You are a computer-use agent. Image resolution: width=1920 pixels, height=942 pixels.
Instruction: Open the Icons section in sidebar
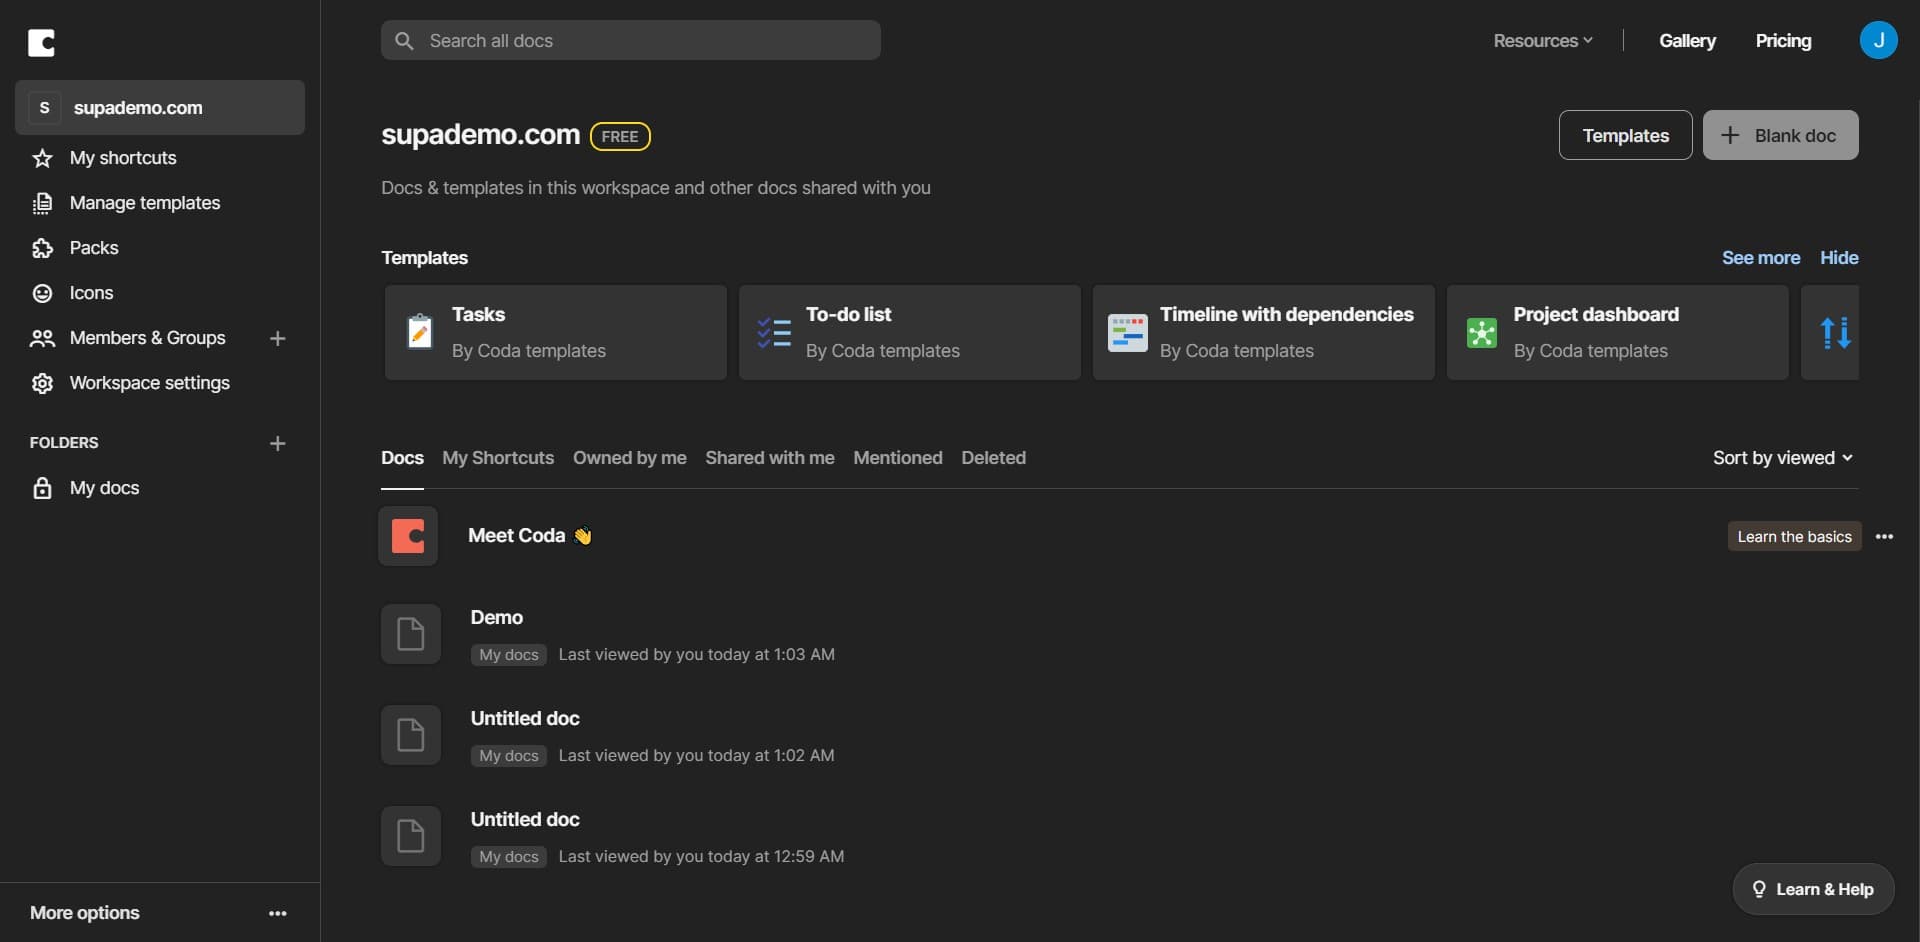coord(89,292)
